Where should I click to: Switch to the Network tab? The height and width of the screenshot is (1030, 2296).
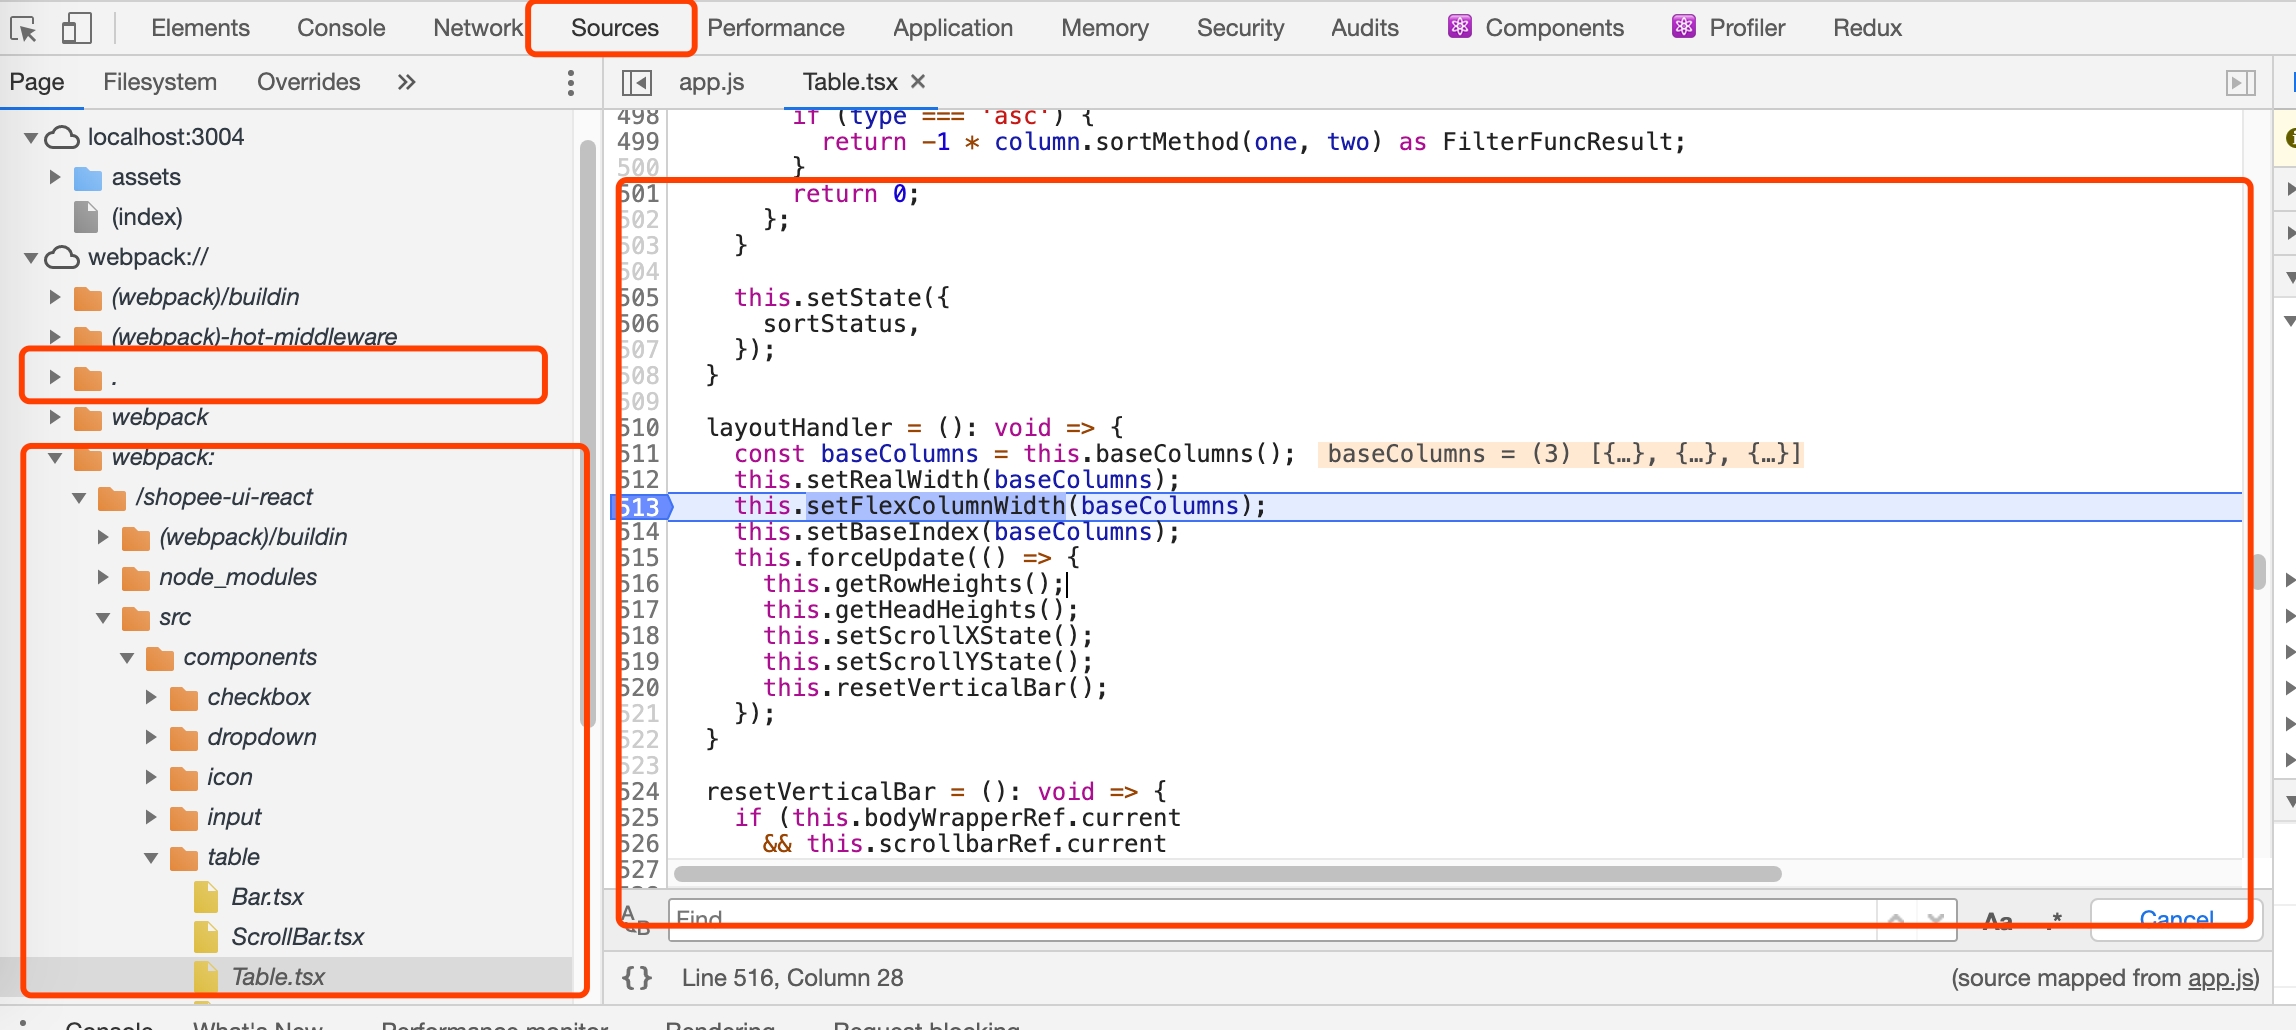477,28
